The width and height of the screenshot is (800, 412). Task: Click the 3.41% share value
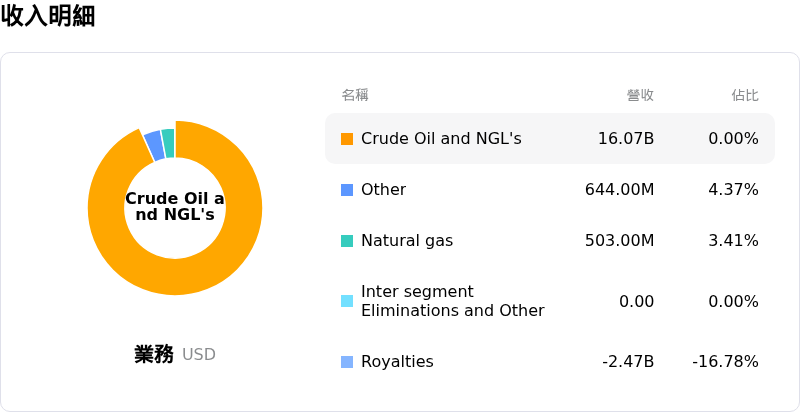pos(734,241)
